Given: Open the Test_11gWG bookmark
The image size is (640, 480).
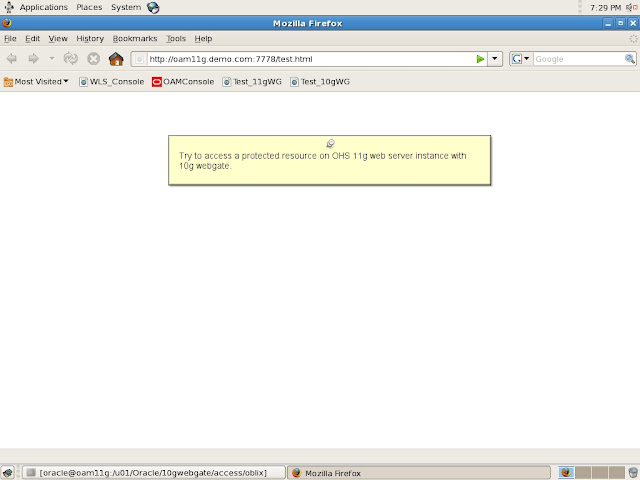Looking at the screenshot, I should (x=252, y=82).
